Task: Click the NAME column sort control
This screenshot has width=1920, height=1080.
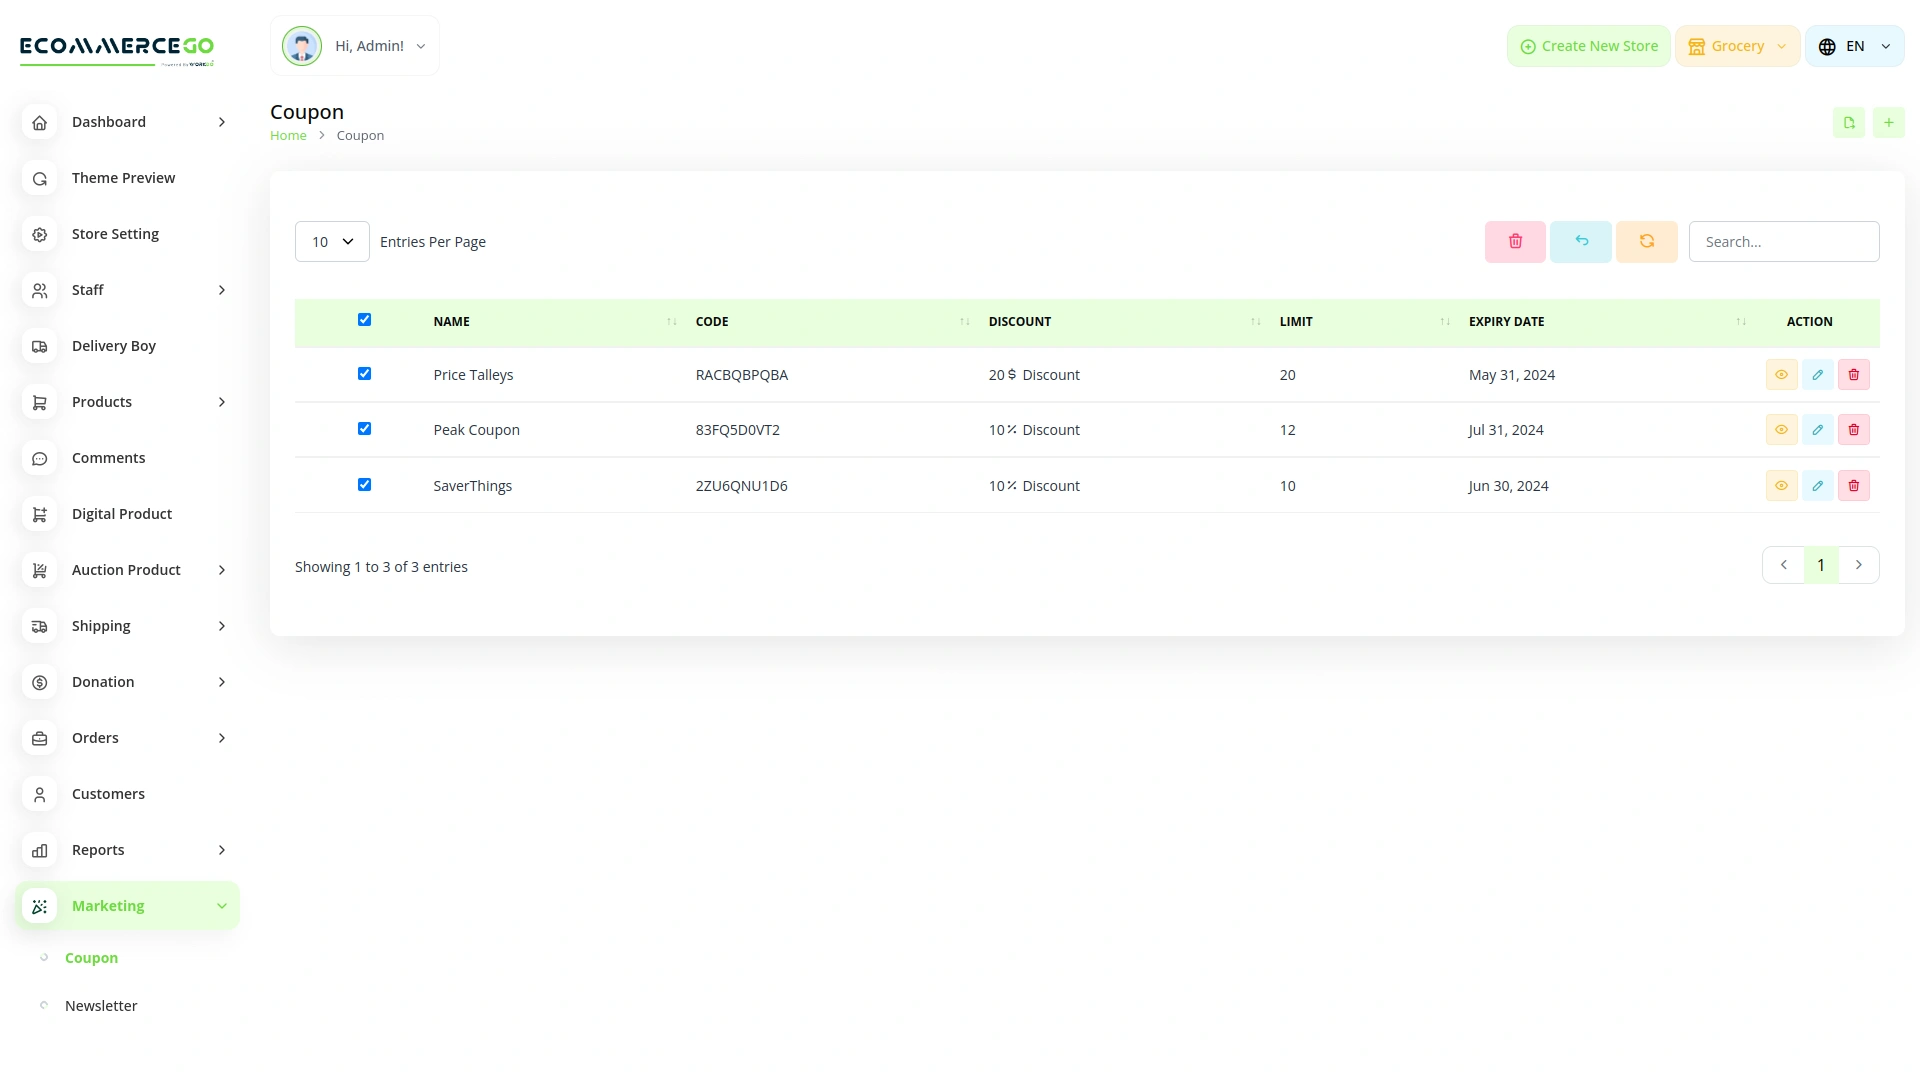Action: pyautogui.click(x=671, y=321)
